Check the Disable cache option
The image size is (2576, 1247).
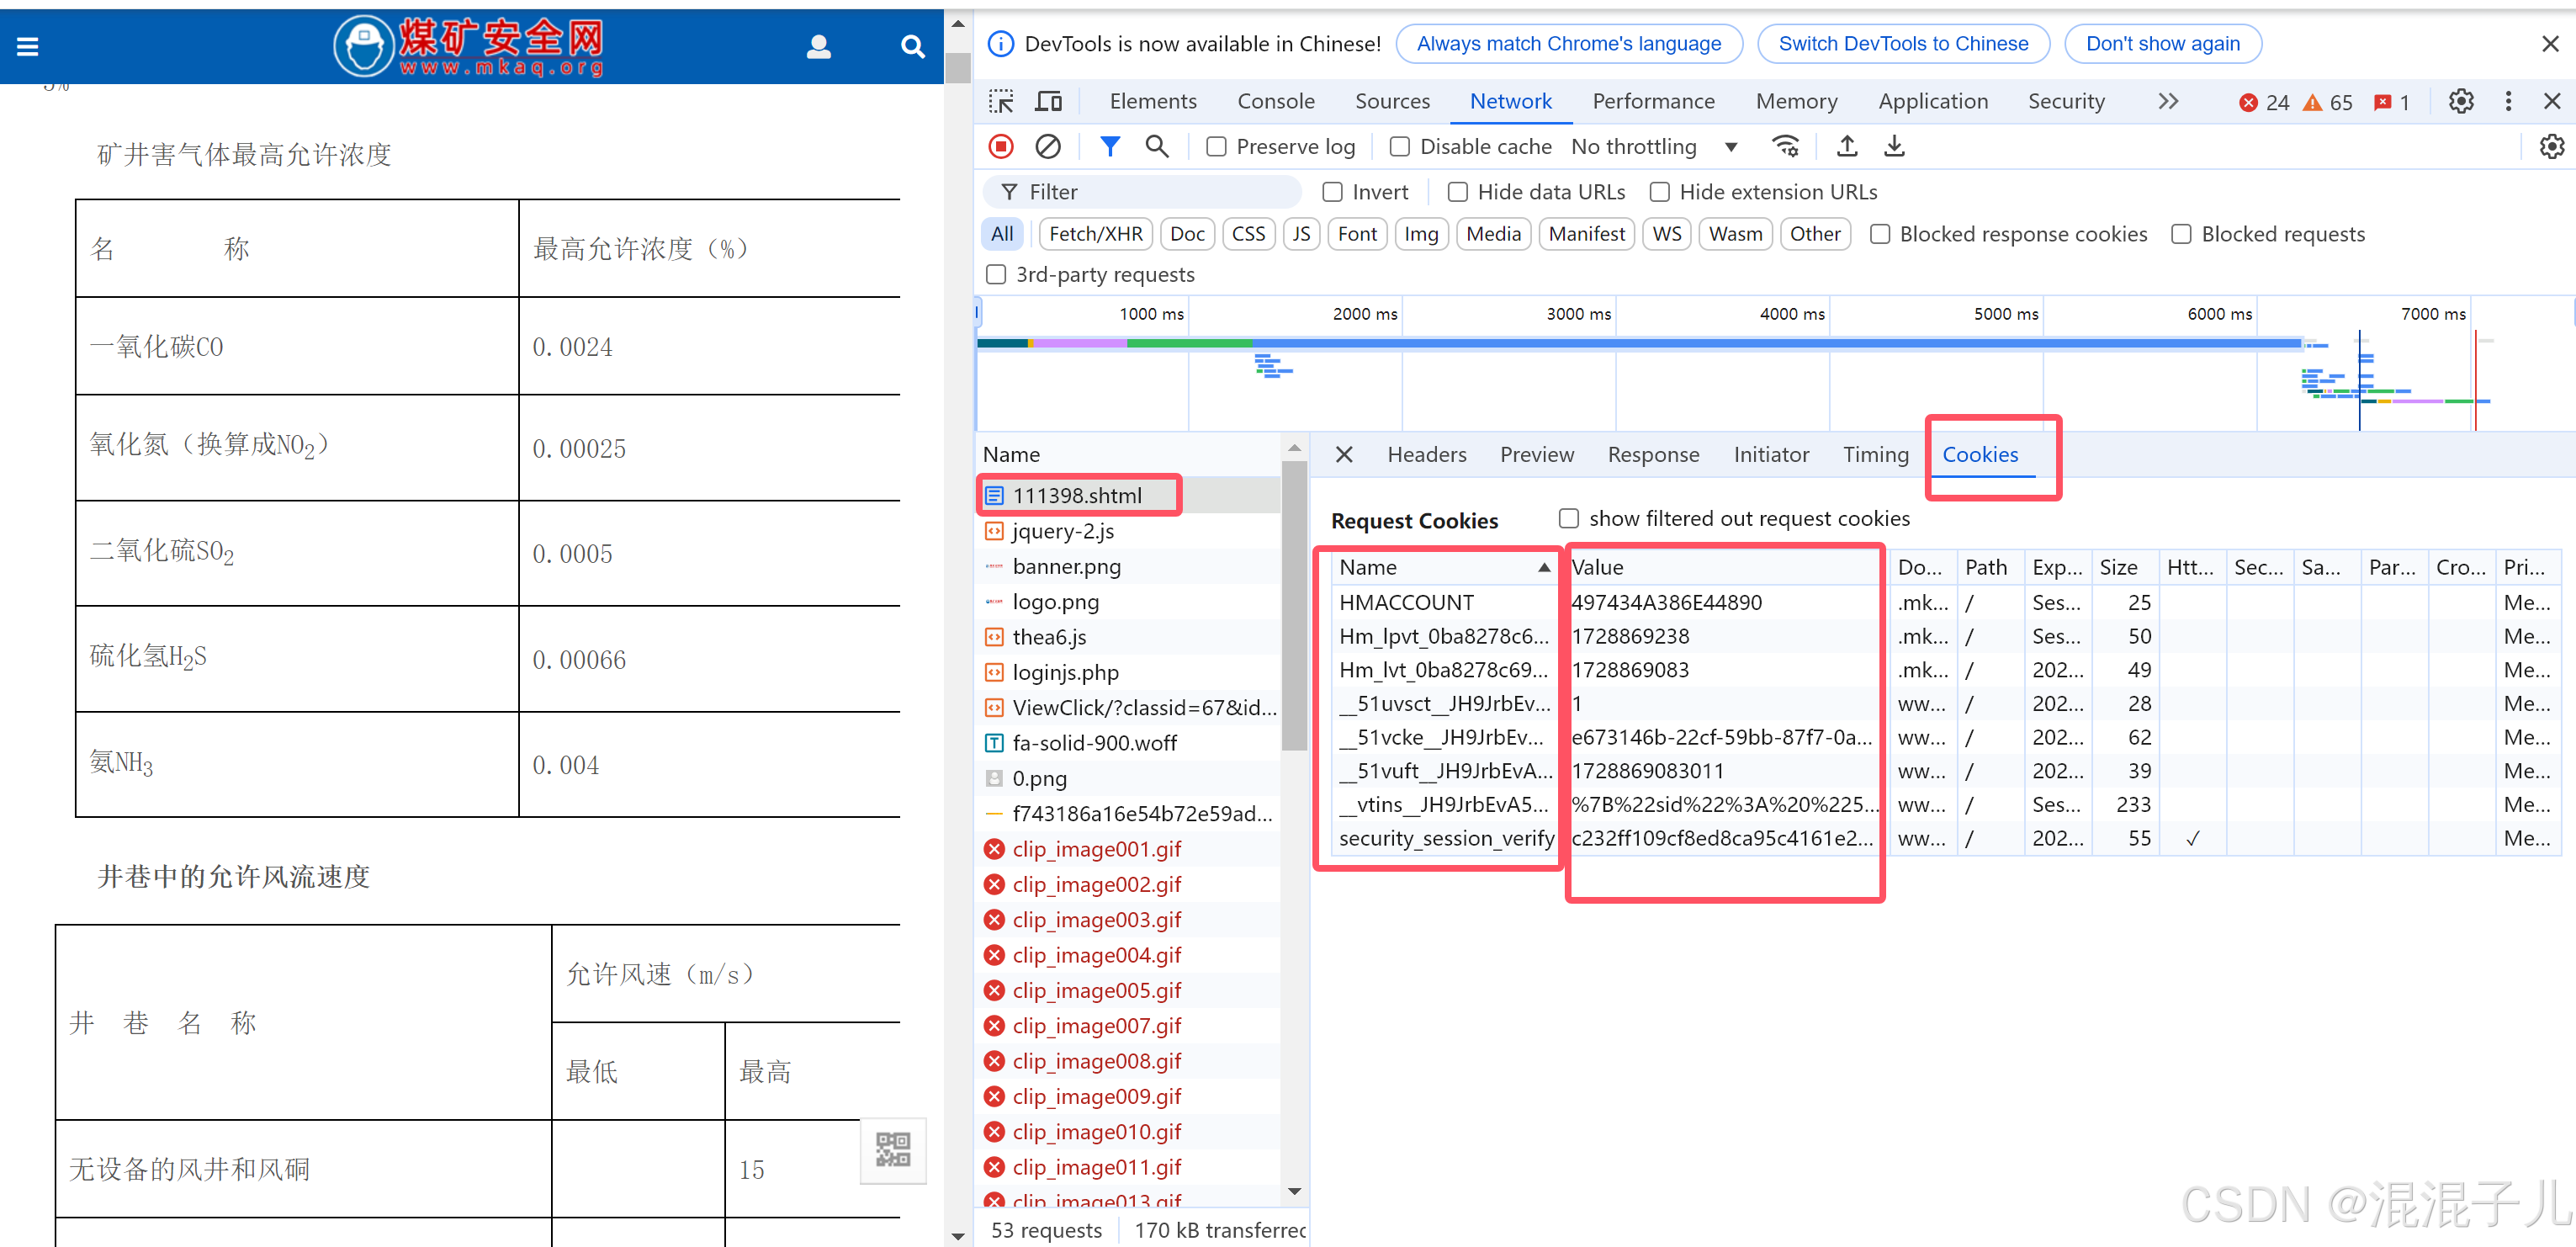[x=1400, y=147]
